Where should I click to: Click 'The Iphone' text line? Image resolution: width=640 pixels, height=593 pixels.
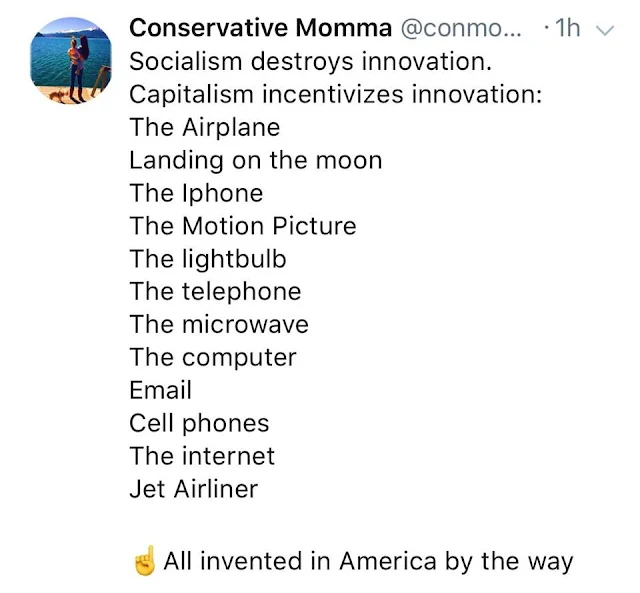point(196,193)
